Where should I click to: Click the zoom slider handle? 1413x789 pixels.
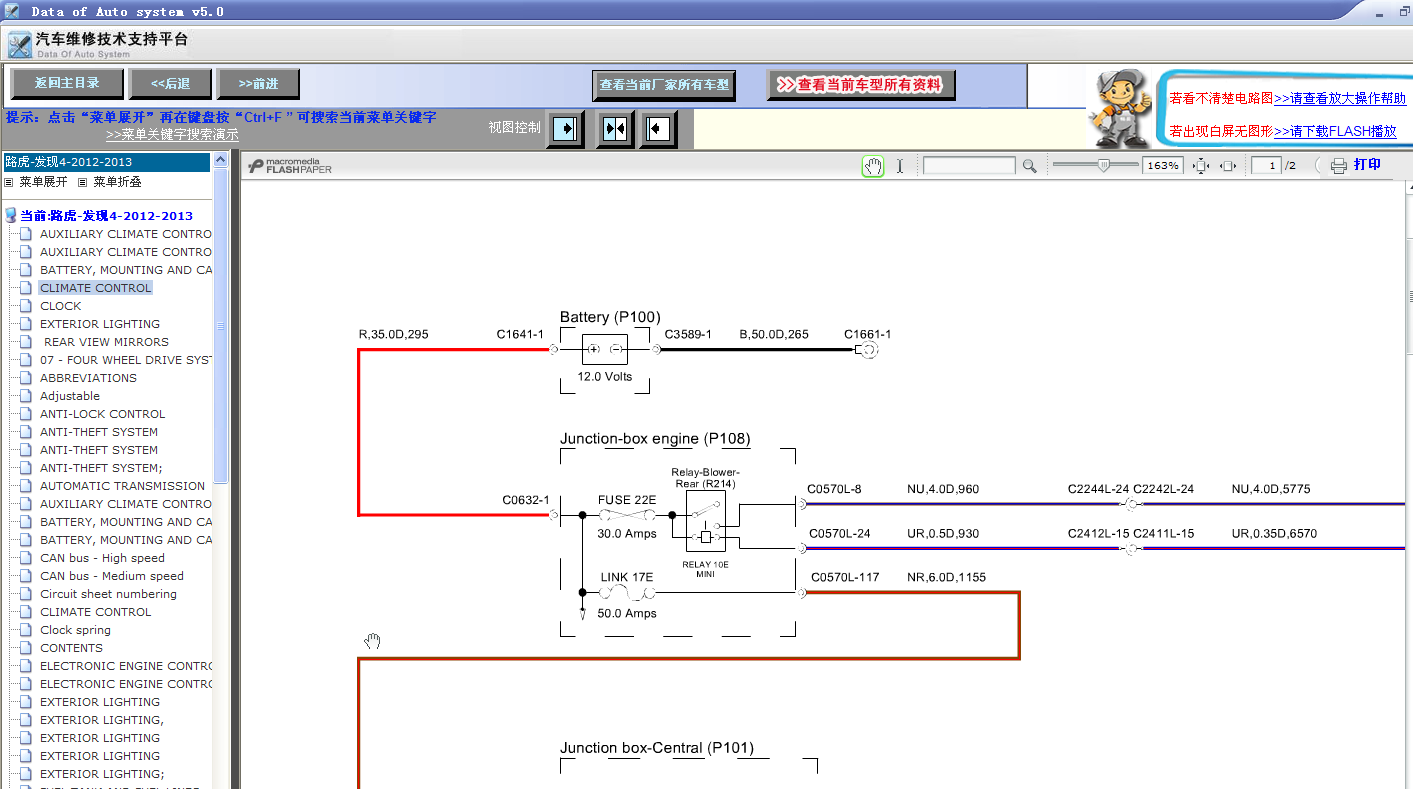tap(1103, 165)
